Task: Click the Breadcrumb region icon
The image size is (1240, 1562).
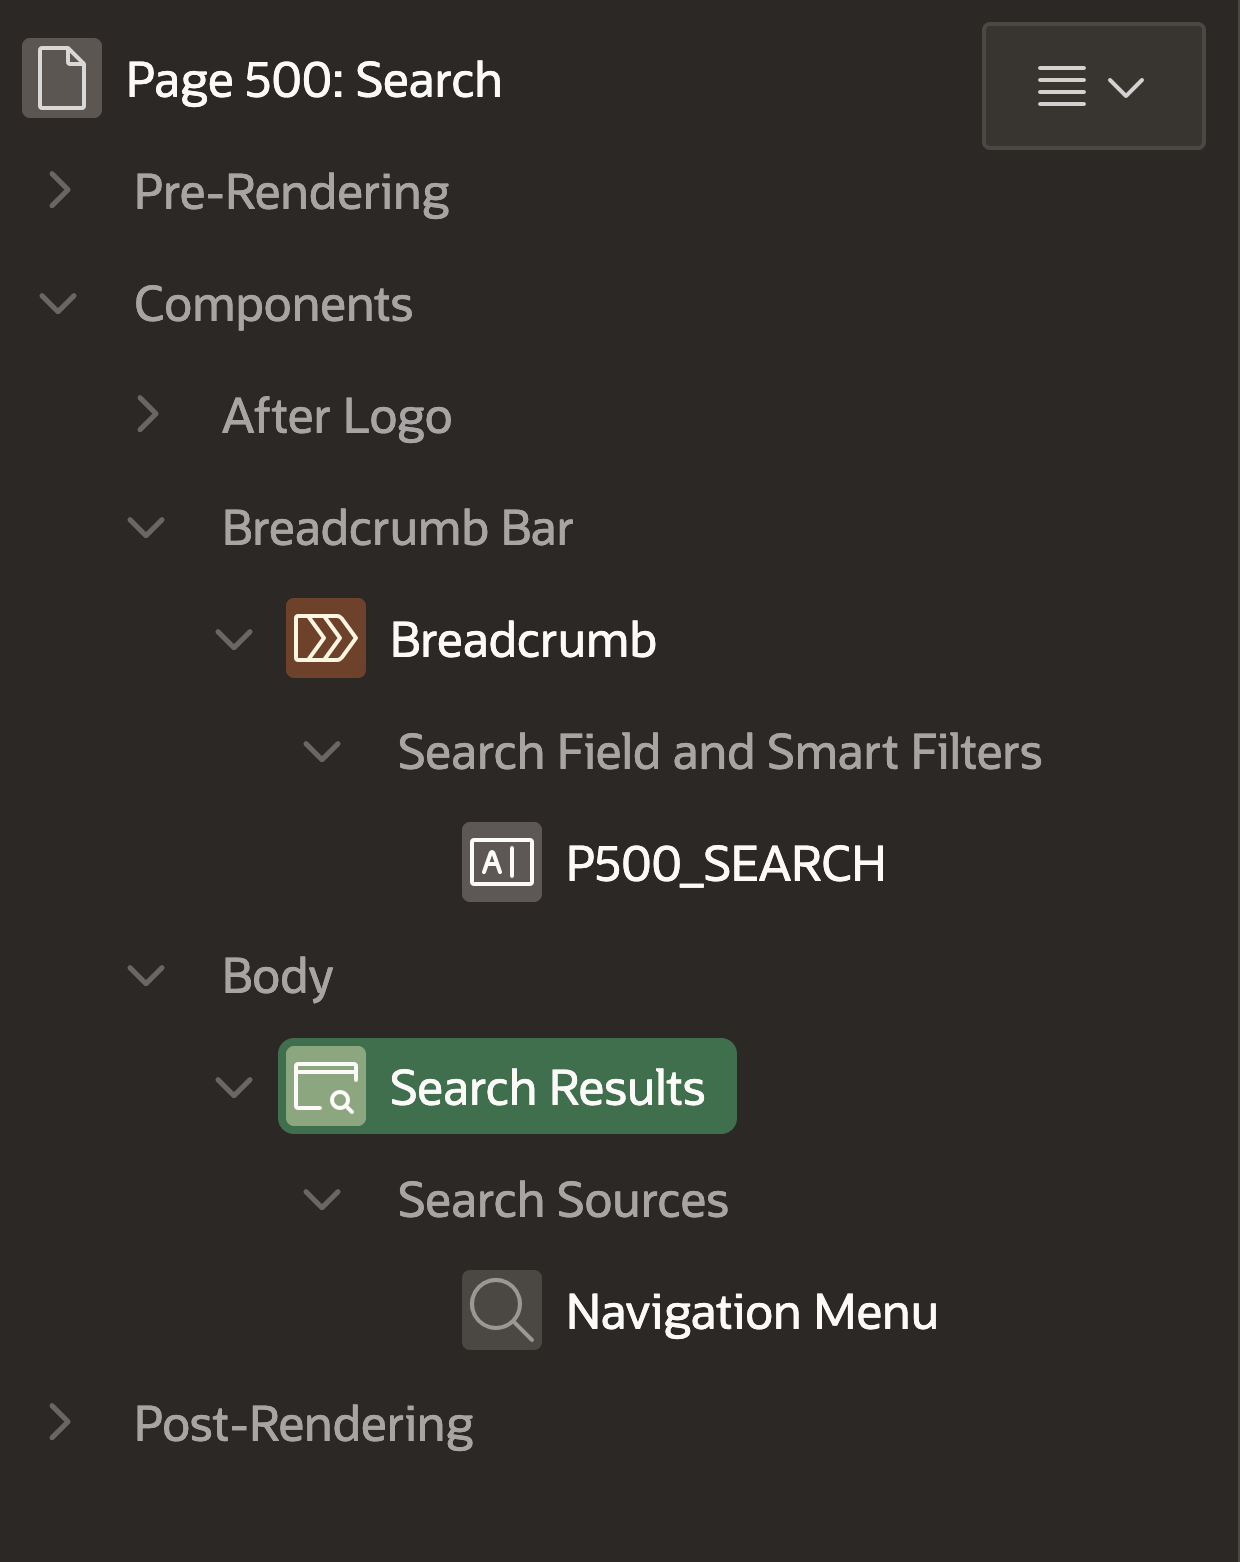Action: (x=325, y=639)
